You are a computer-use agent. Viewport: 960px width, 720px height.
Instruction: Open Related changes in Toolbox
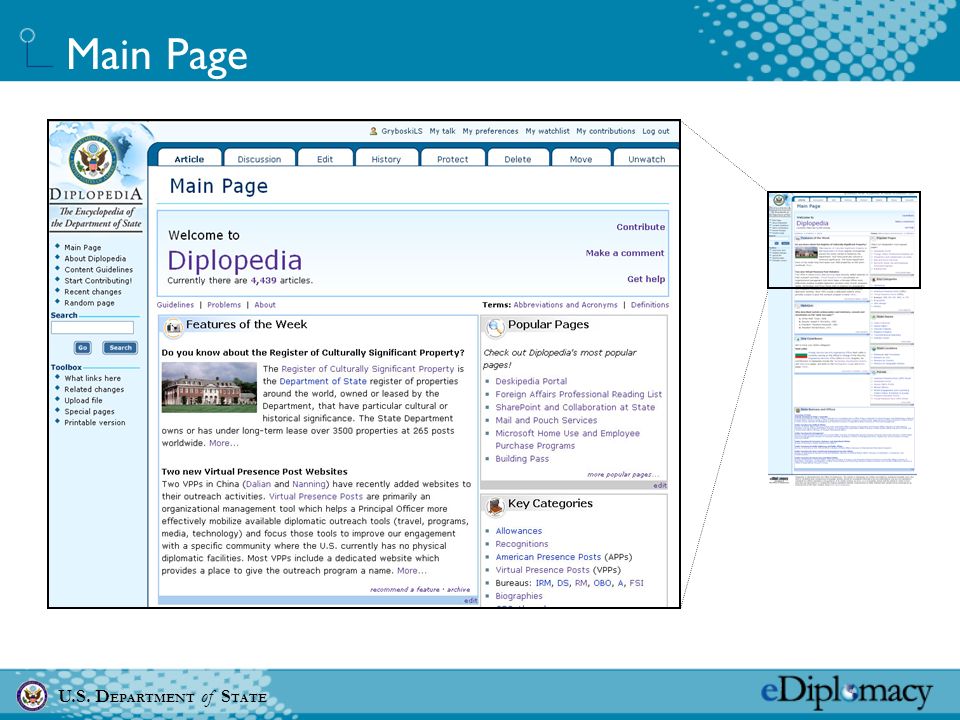(x=94, y=389)
